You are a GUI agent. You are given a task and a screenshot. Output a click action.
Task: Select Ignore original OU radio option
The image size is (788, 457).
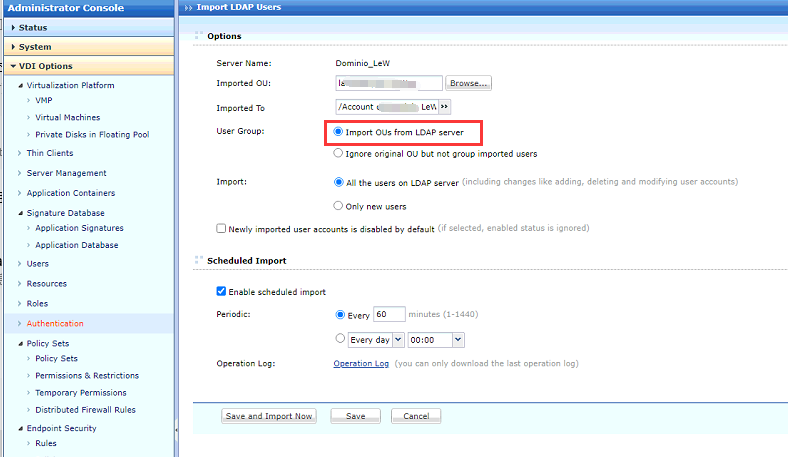tap(338, 153)
